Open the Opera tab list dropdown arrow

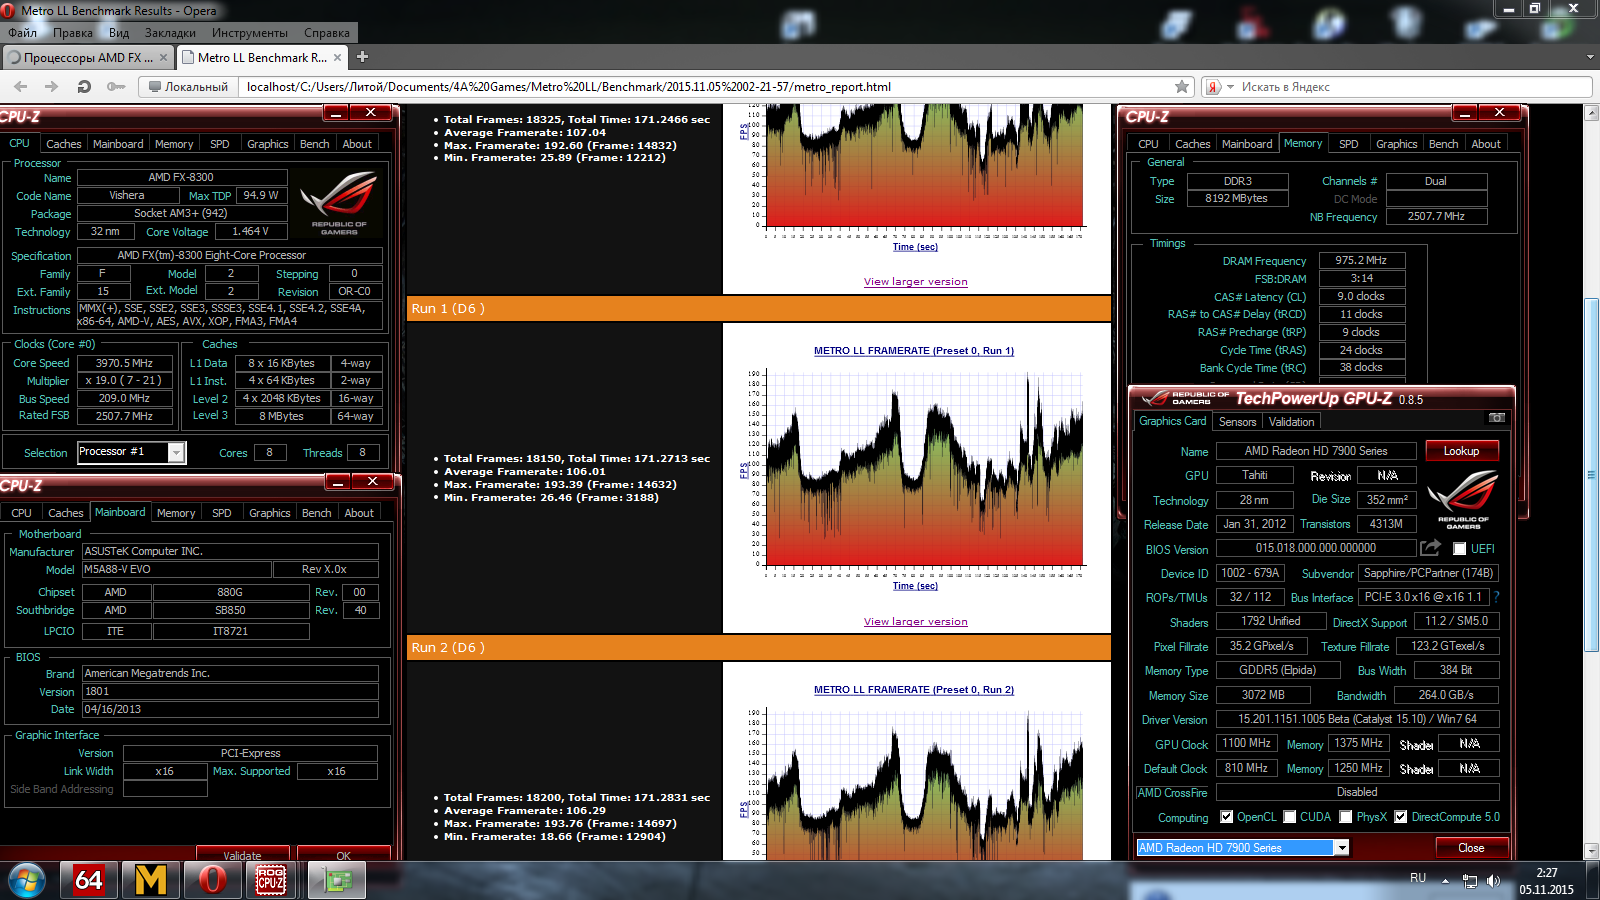pyautogui.click(x=1590, y=57)
